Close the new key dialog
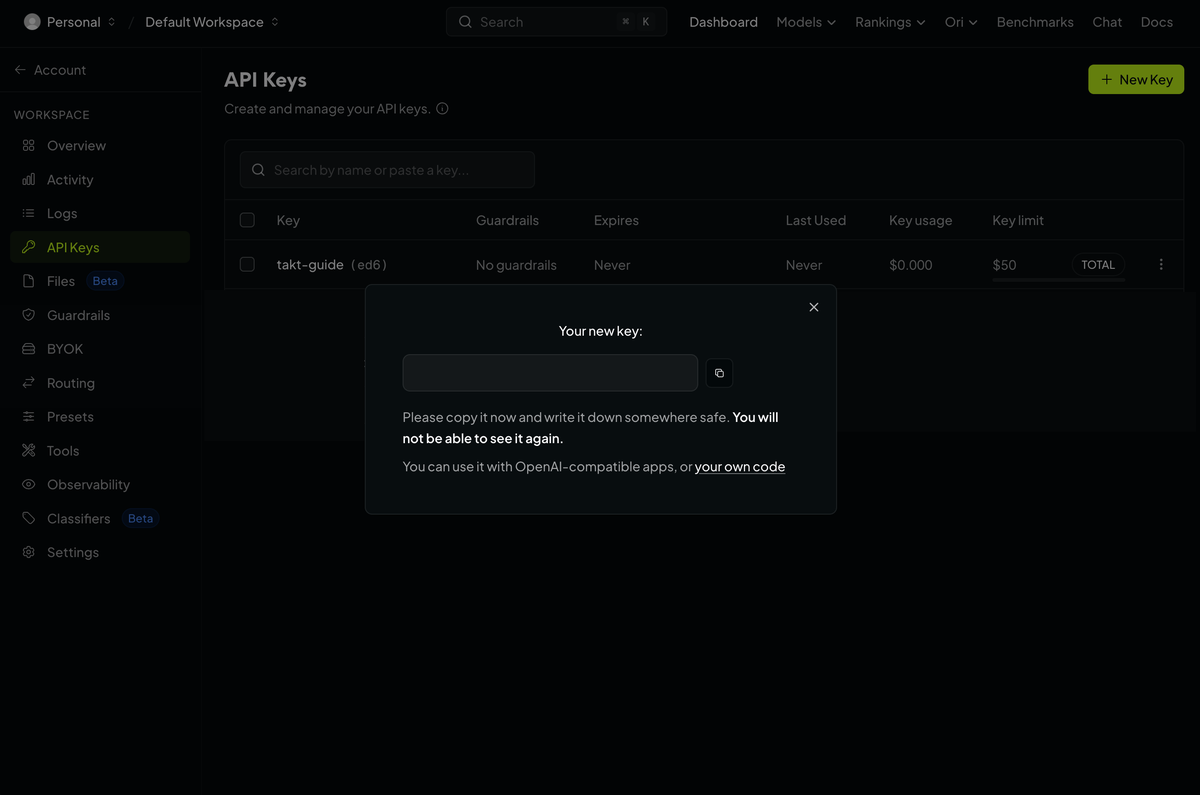1200x795 pixels. point(814,307)
